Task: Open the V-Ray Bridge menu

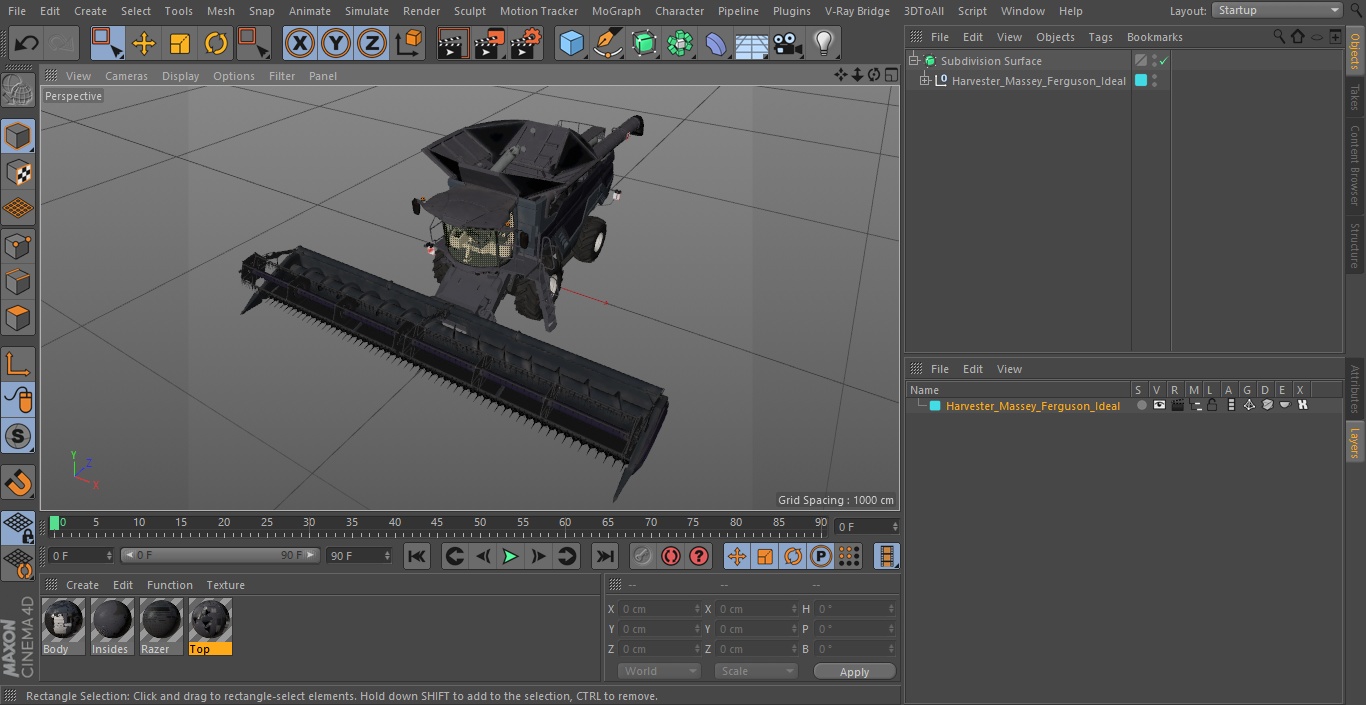Action: click(x=857, y=11)
